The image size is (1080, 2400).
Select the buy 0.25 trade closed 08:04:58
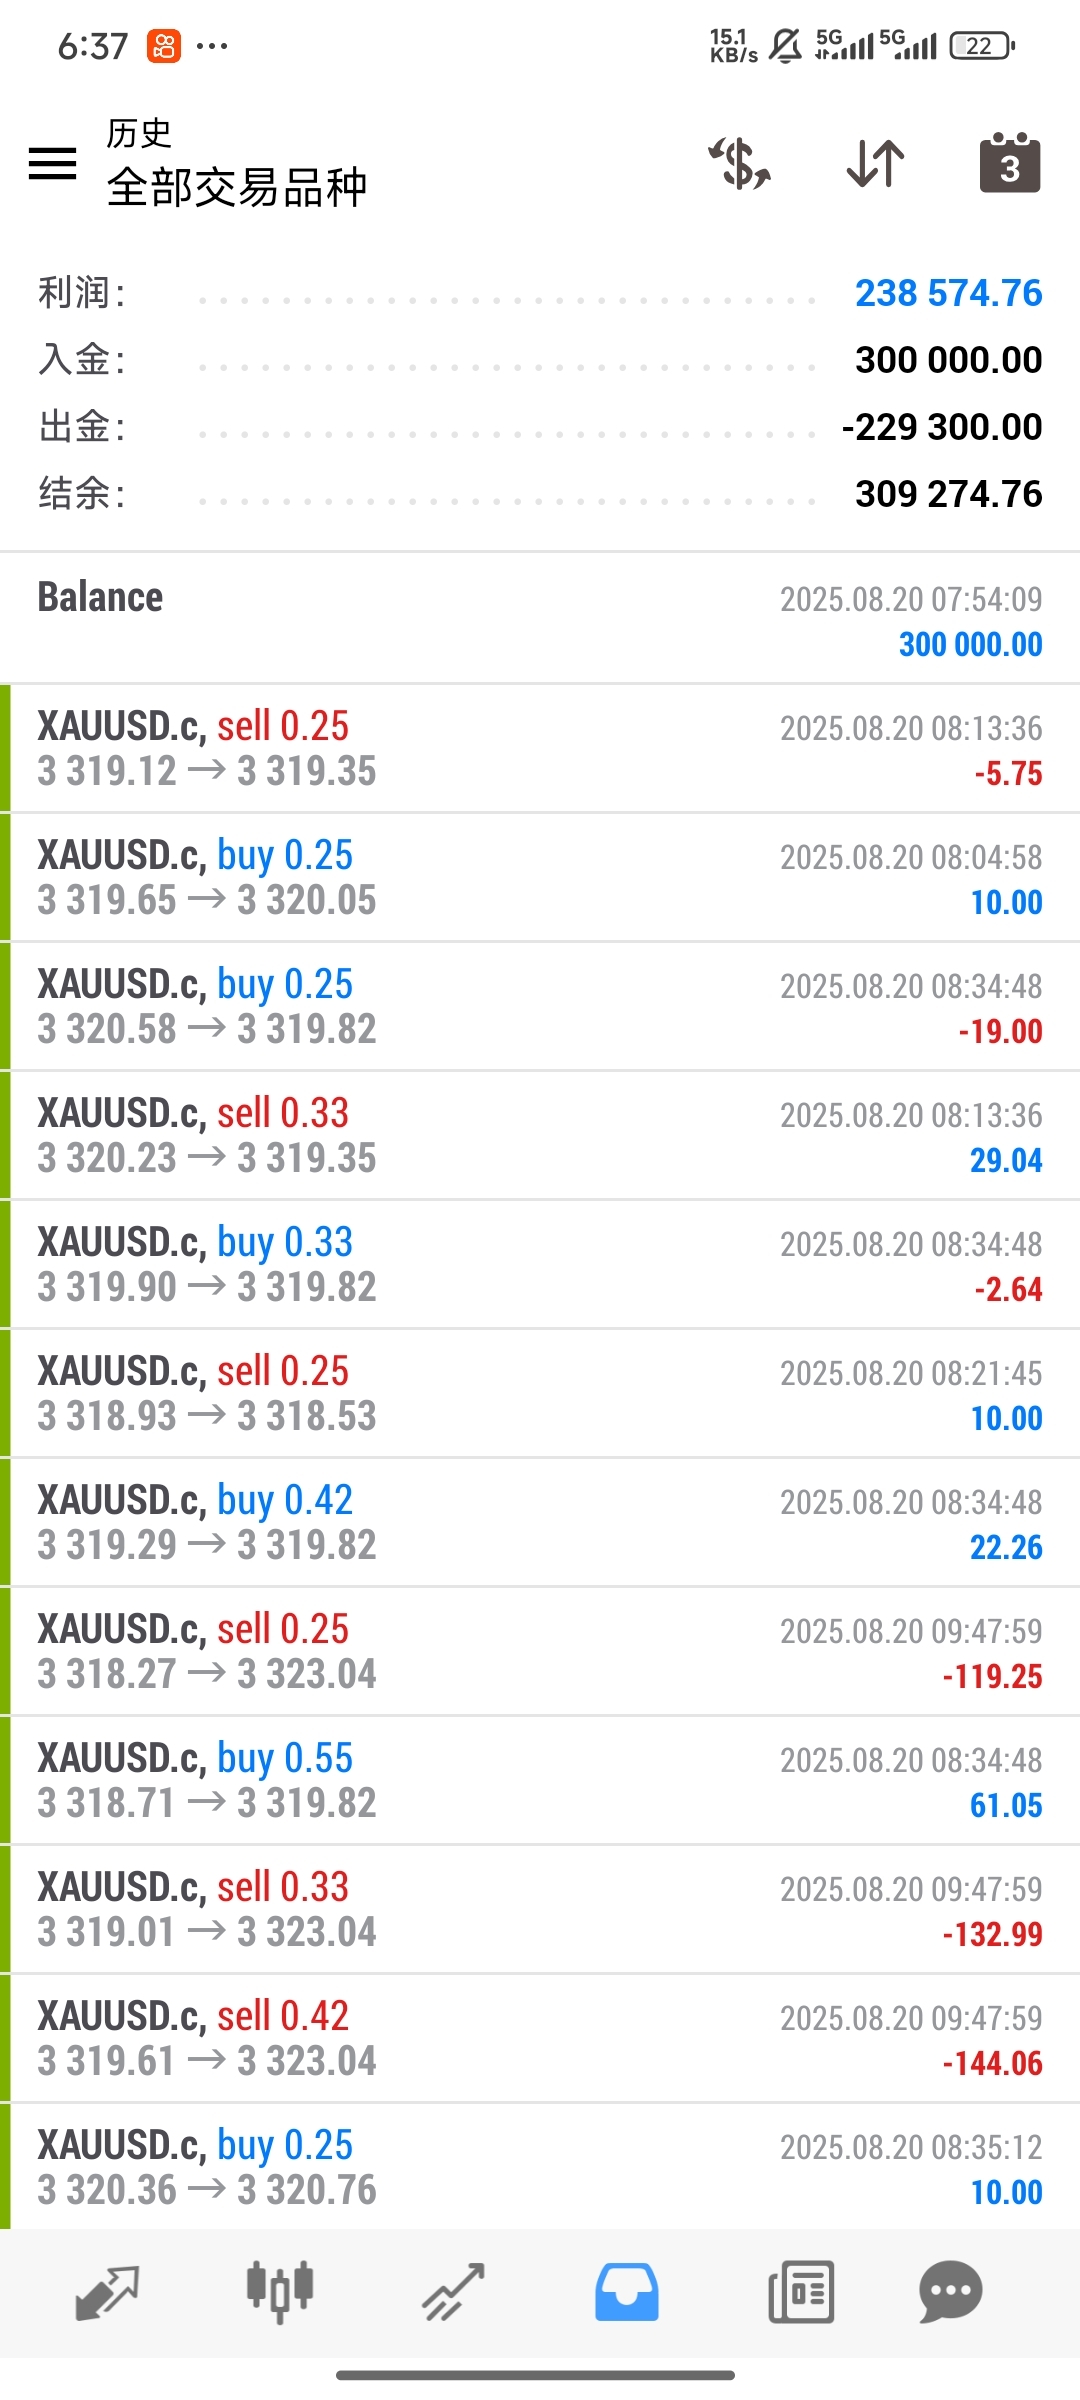click(540, 877)
